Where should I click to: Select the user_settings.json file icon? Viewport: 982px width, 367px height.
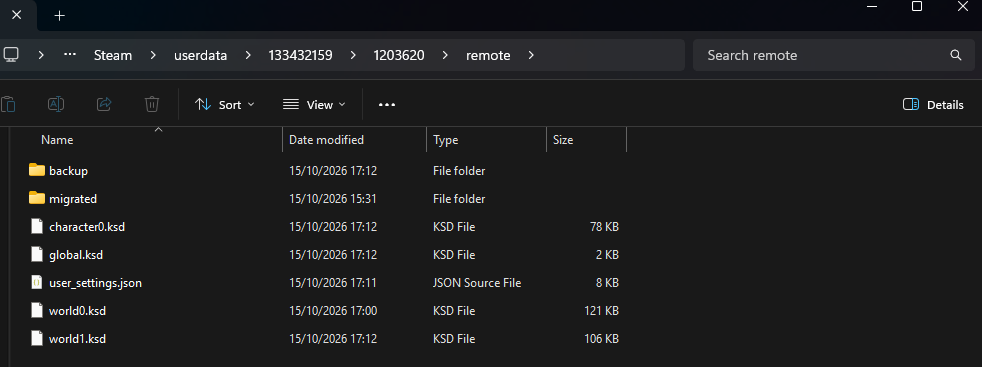[x=38, y=282]
